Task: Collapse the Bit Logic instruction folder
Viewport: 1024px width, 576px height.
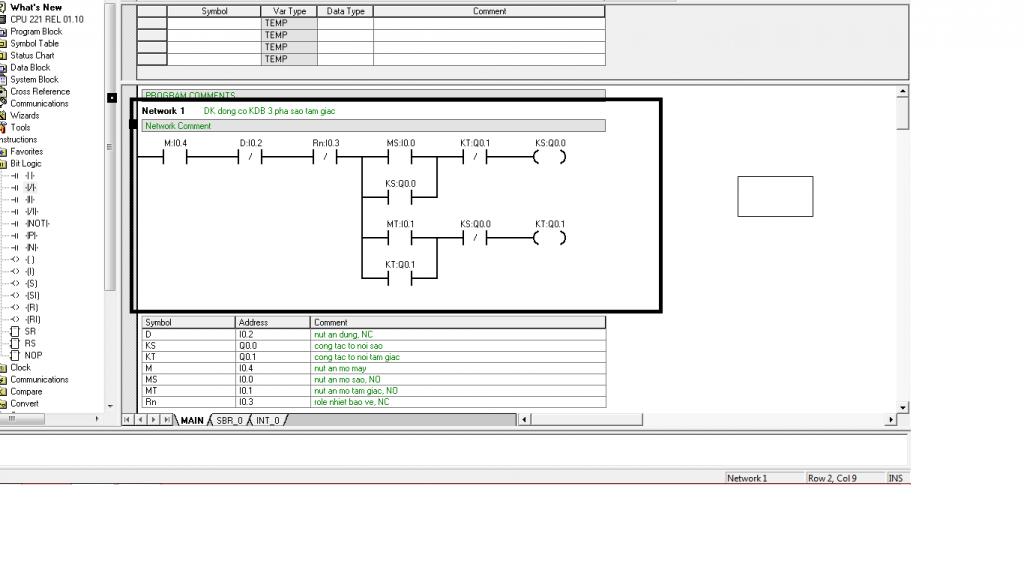Action: coord(25,163)
